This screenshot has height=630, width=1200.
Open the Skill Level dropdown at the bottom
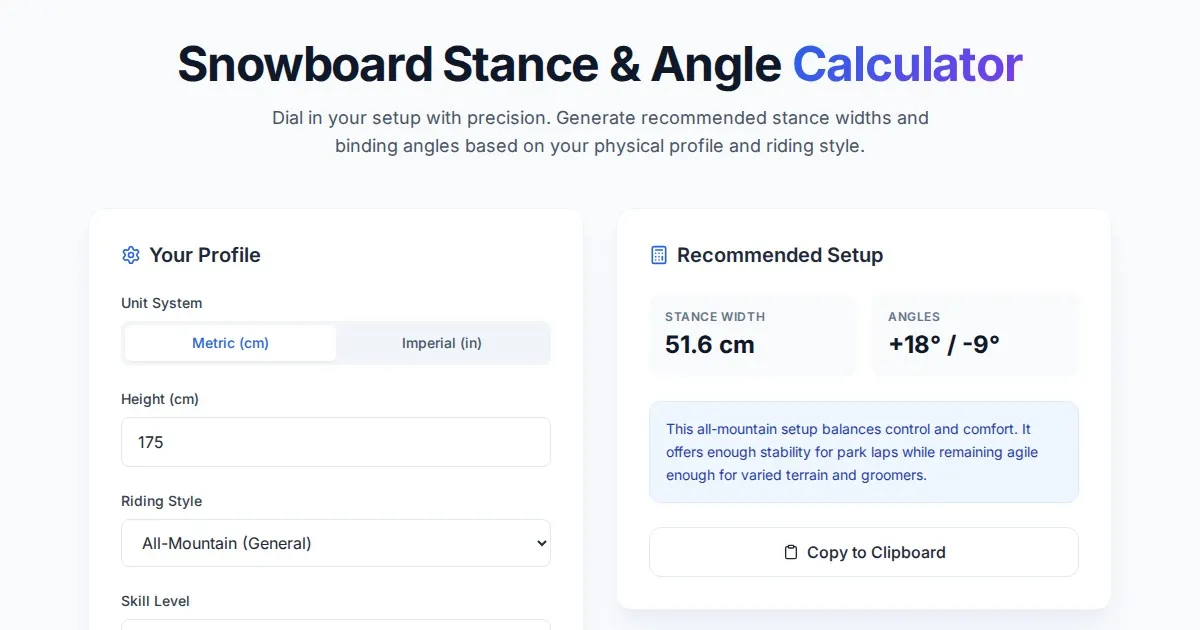point(336,624)
